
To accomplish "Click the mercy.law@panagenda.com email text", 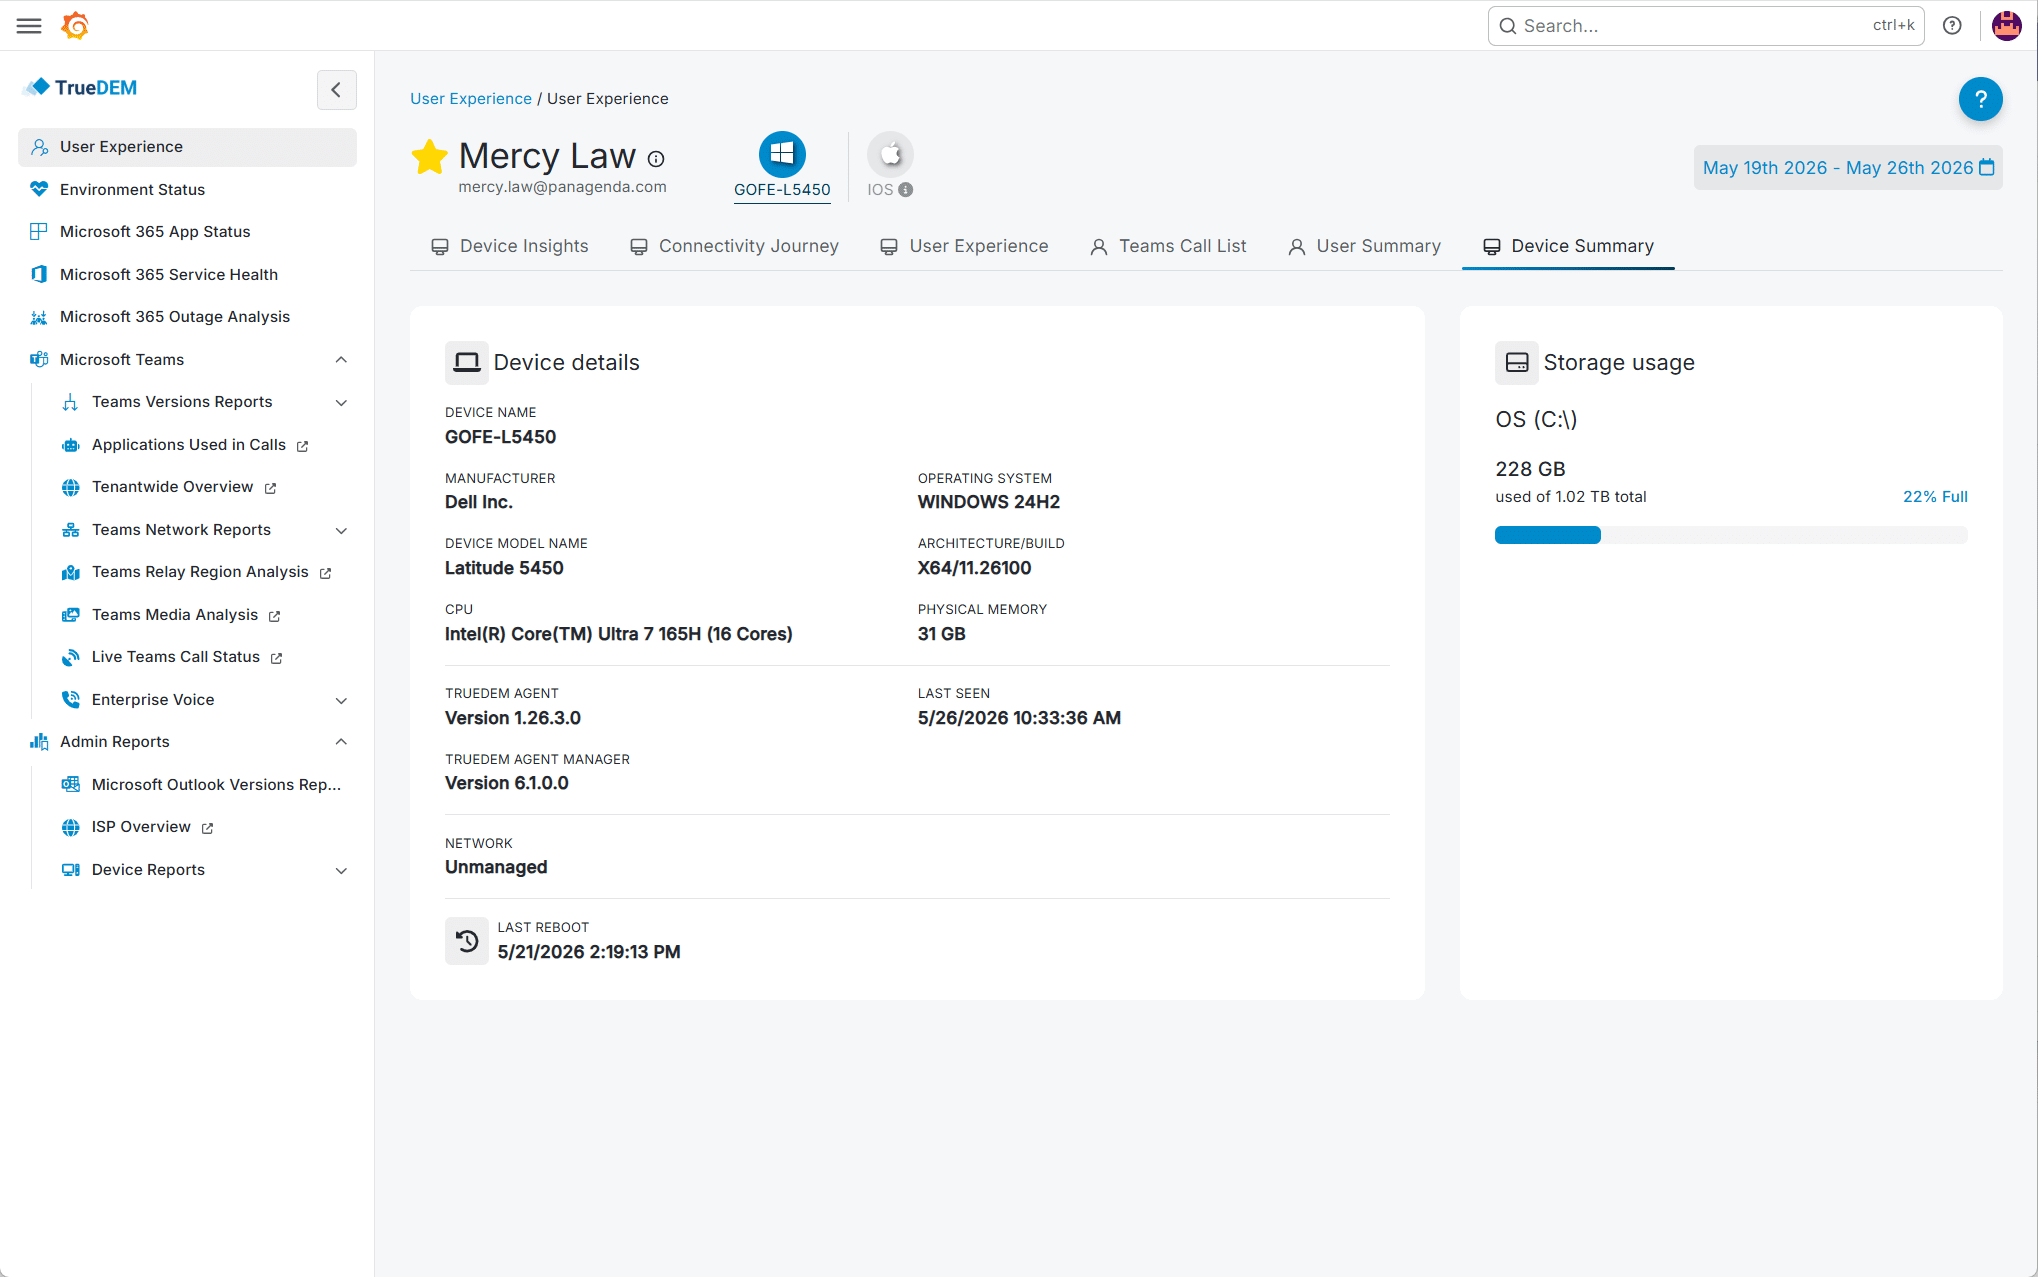I will [562, 187].
